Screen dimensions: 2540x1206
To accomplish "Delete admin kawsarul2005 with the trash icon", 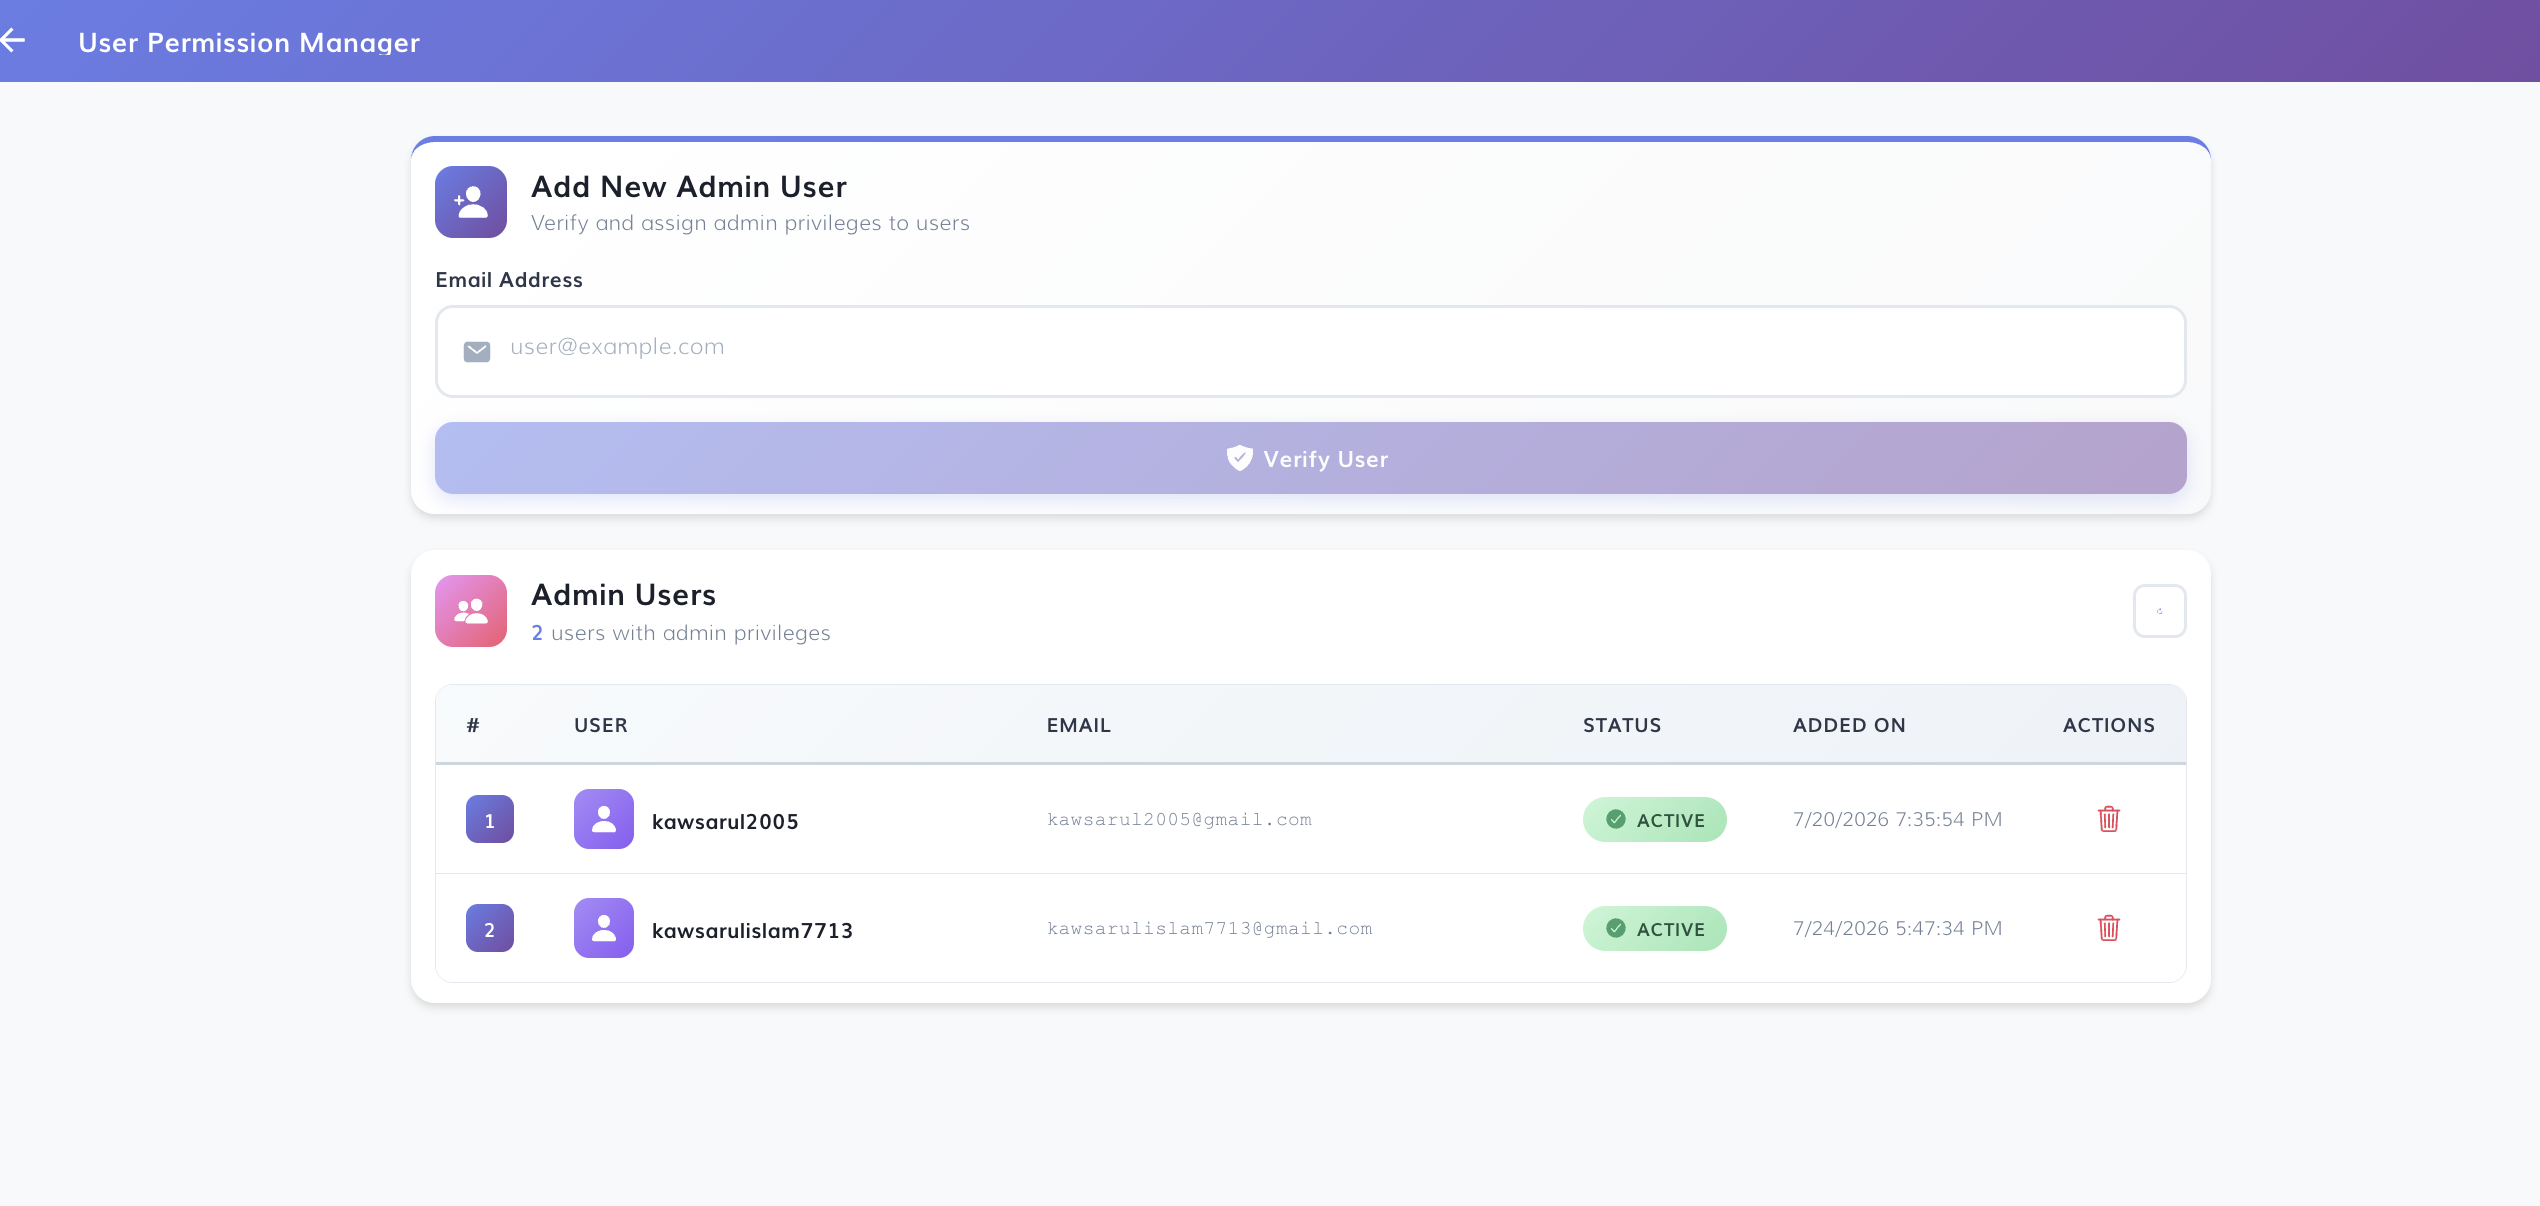I will coord(2109,819).
